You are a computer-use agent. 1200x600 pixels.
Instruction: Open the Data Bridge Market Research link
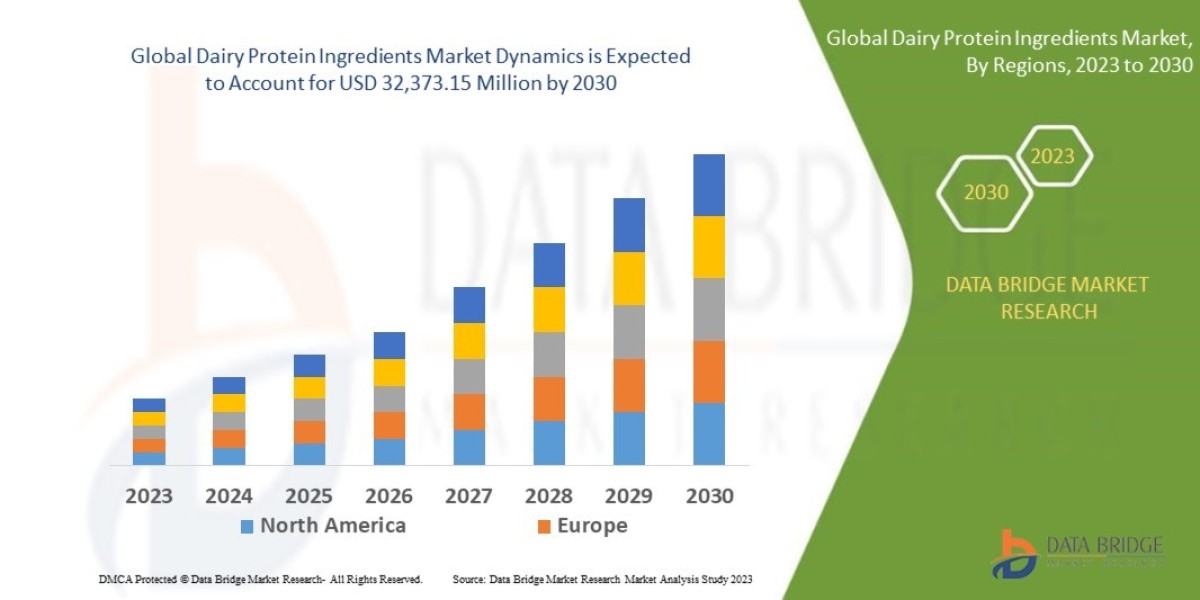click(1047, 297)
